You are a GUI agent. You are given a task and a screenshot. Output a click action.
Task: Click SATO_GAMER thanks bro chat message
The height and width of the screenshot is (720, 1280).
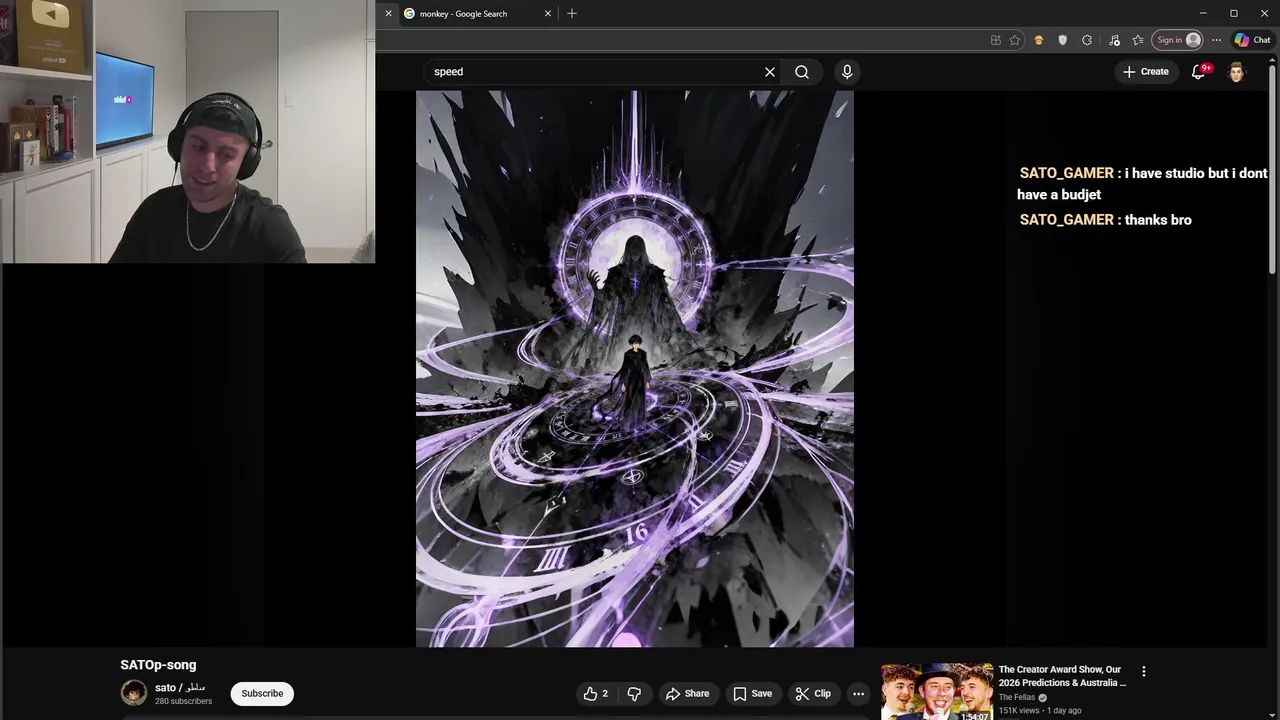(x=1106, y=220)
